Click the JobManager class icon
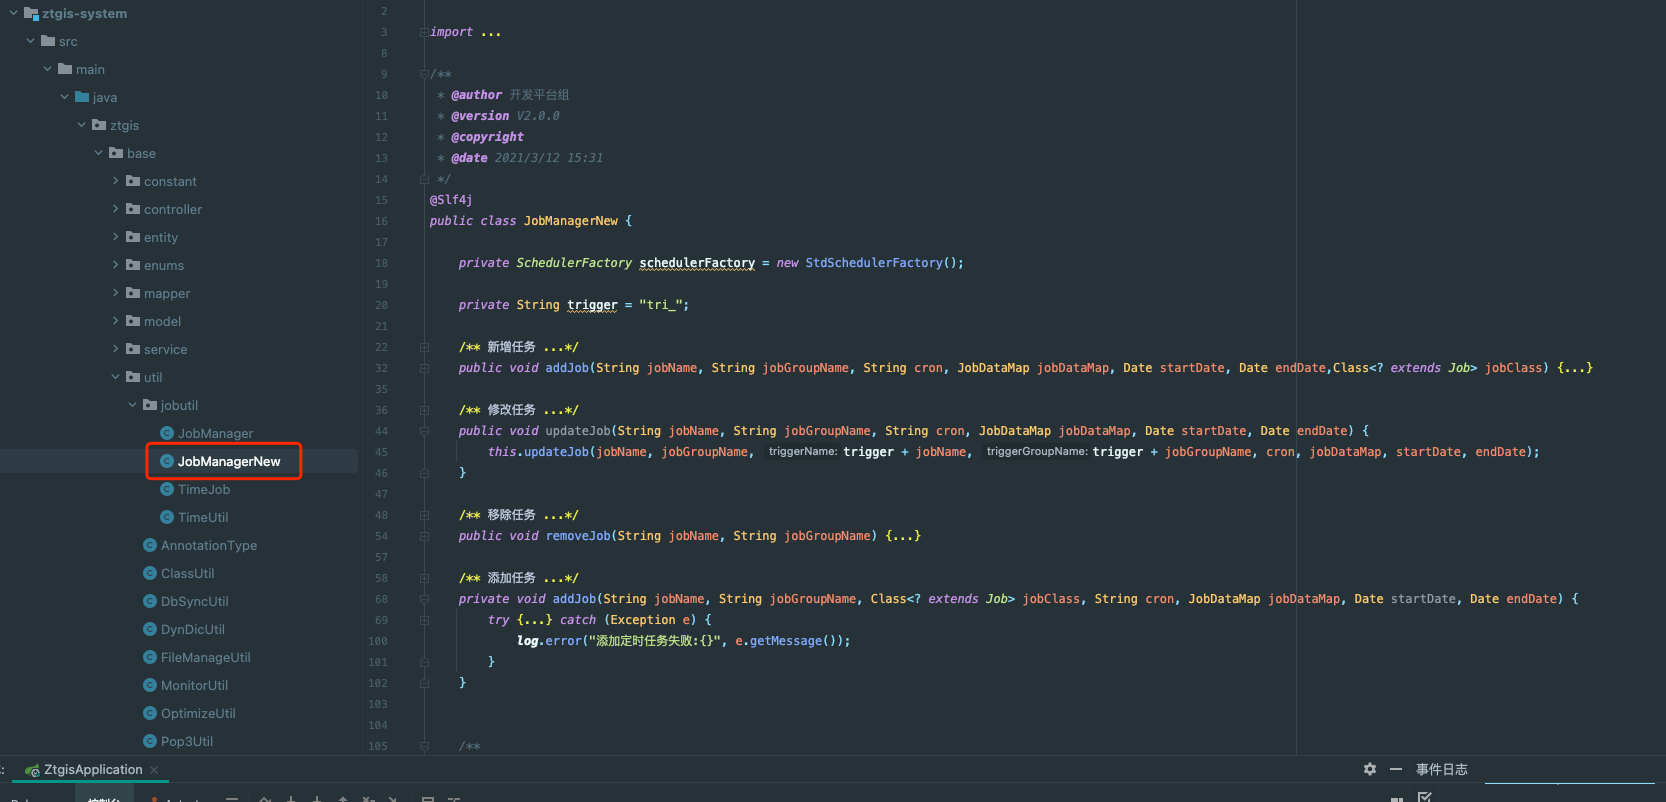Screen dimensions: 1666x802 click(x=167, y=433)
